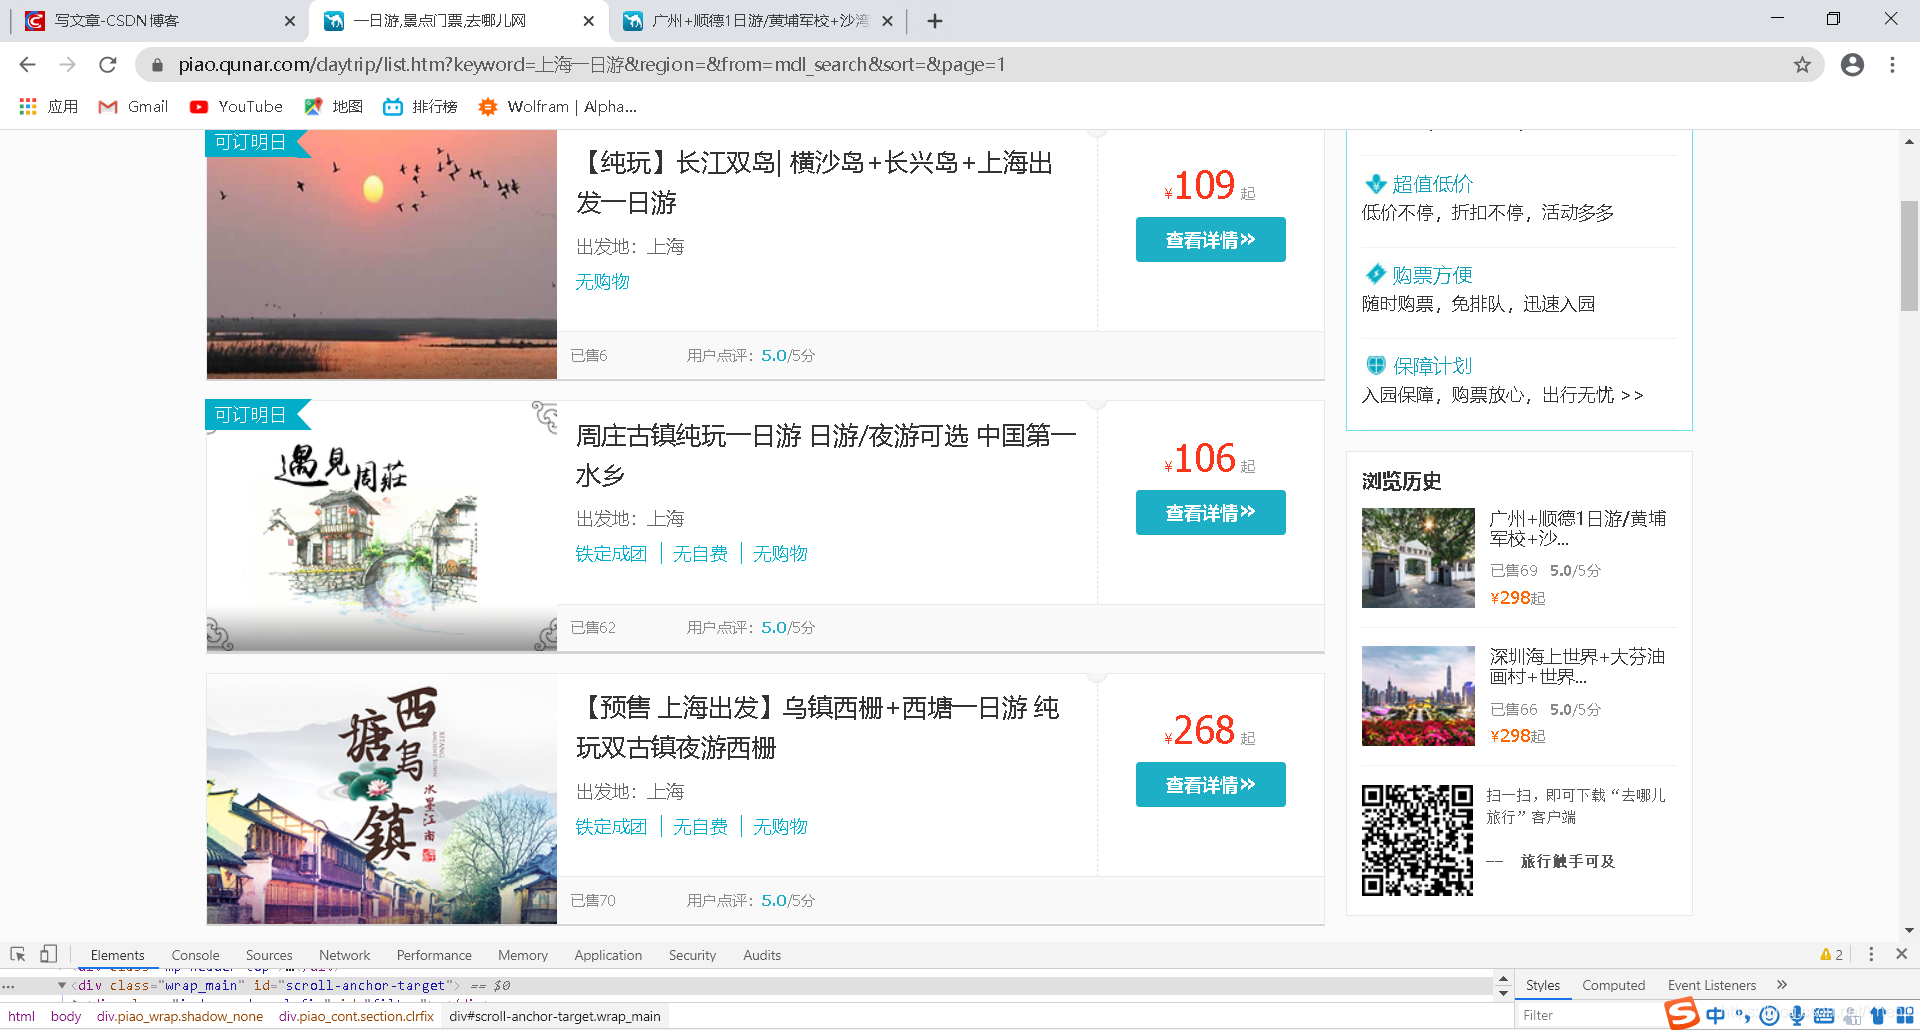Switch to DevTools Sources tab
The width and height of the screenshot is (1920, 1030).
tap(269, 956)
